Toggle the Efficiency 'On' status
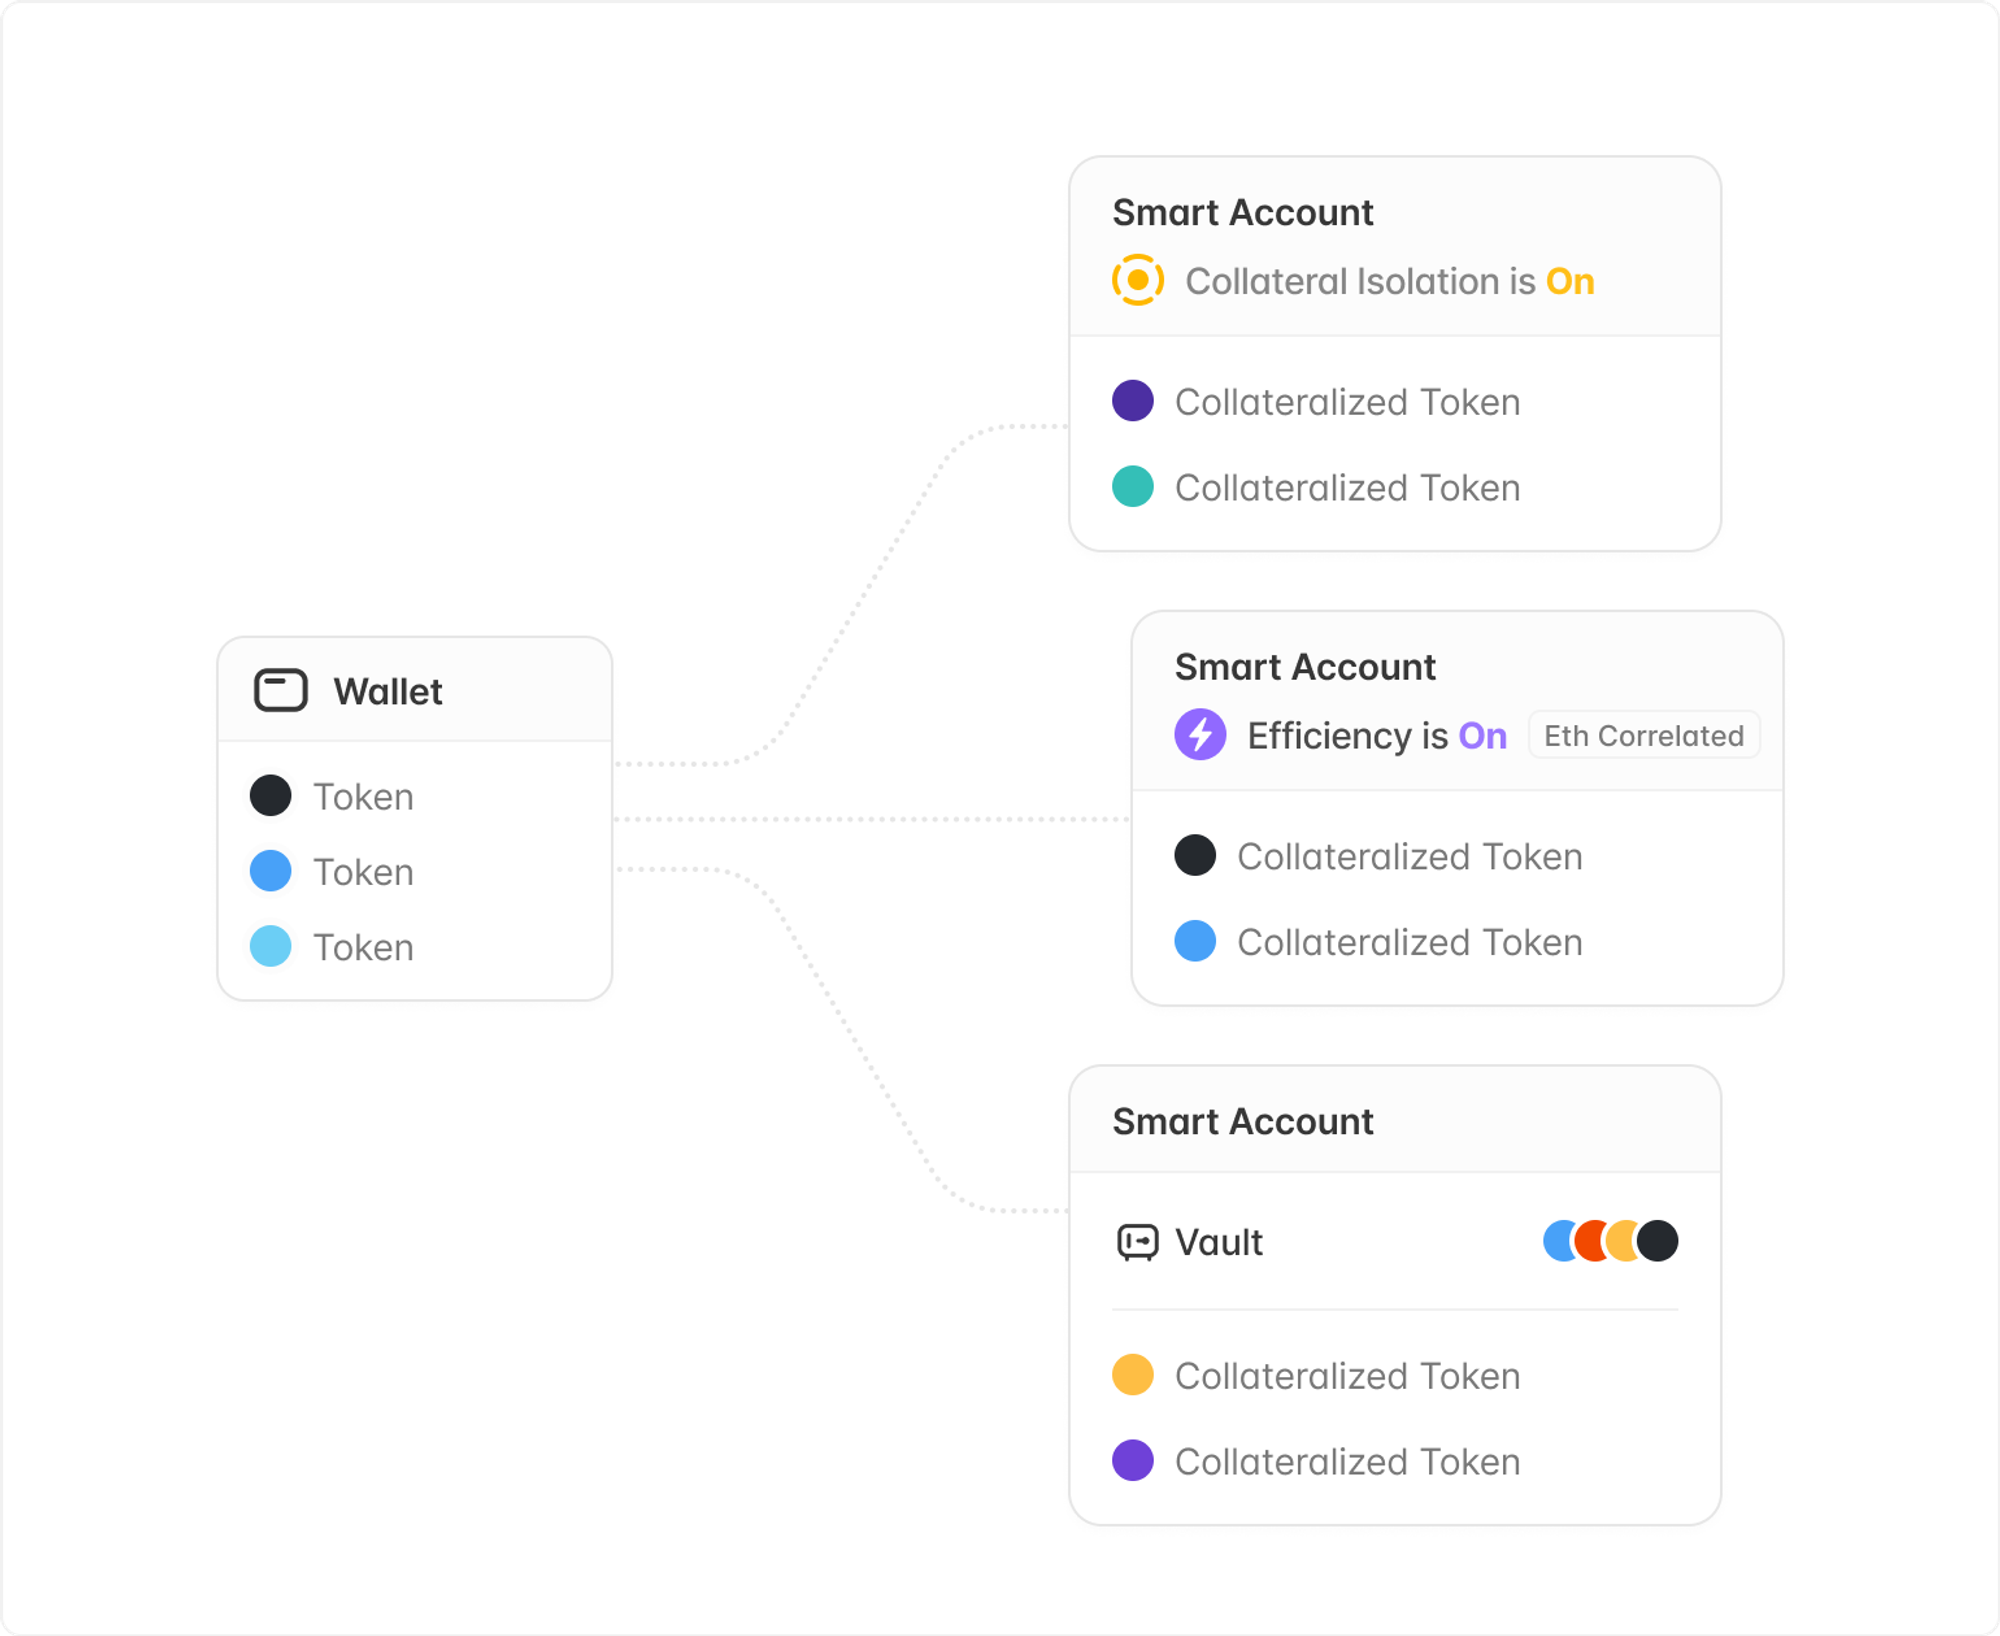This screenshot has width=2000, height=1636. point(1482,736)
